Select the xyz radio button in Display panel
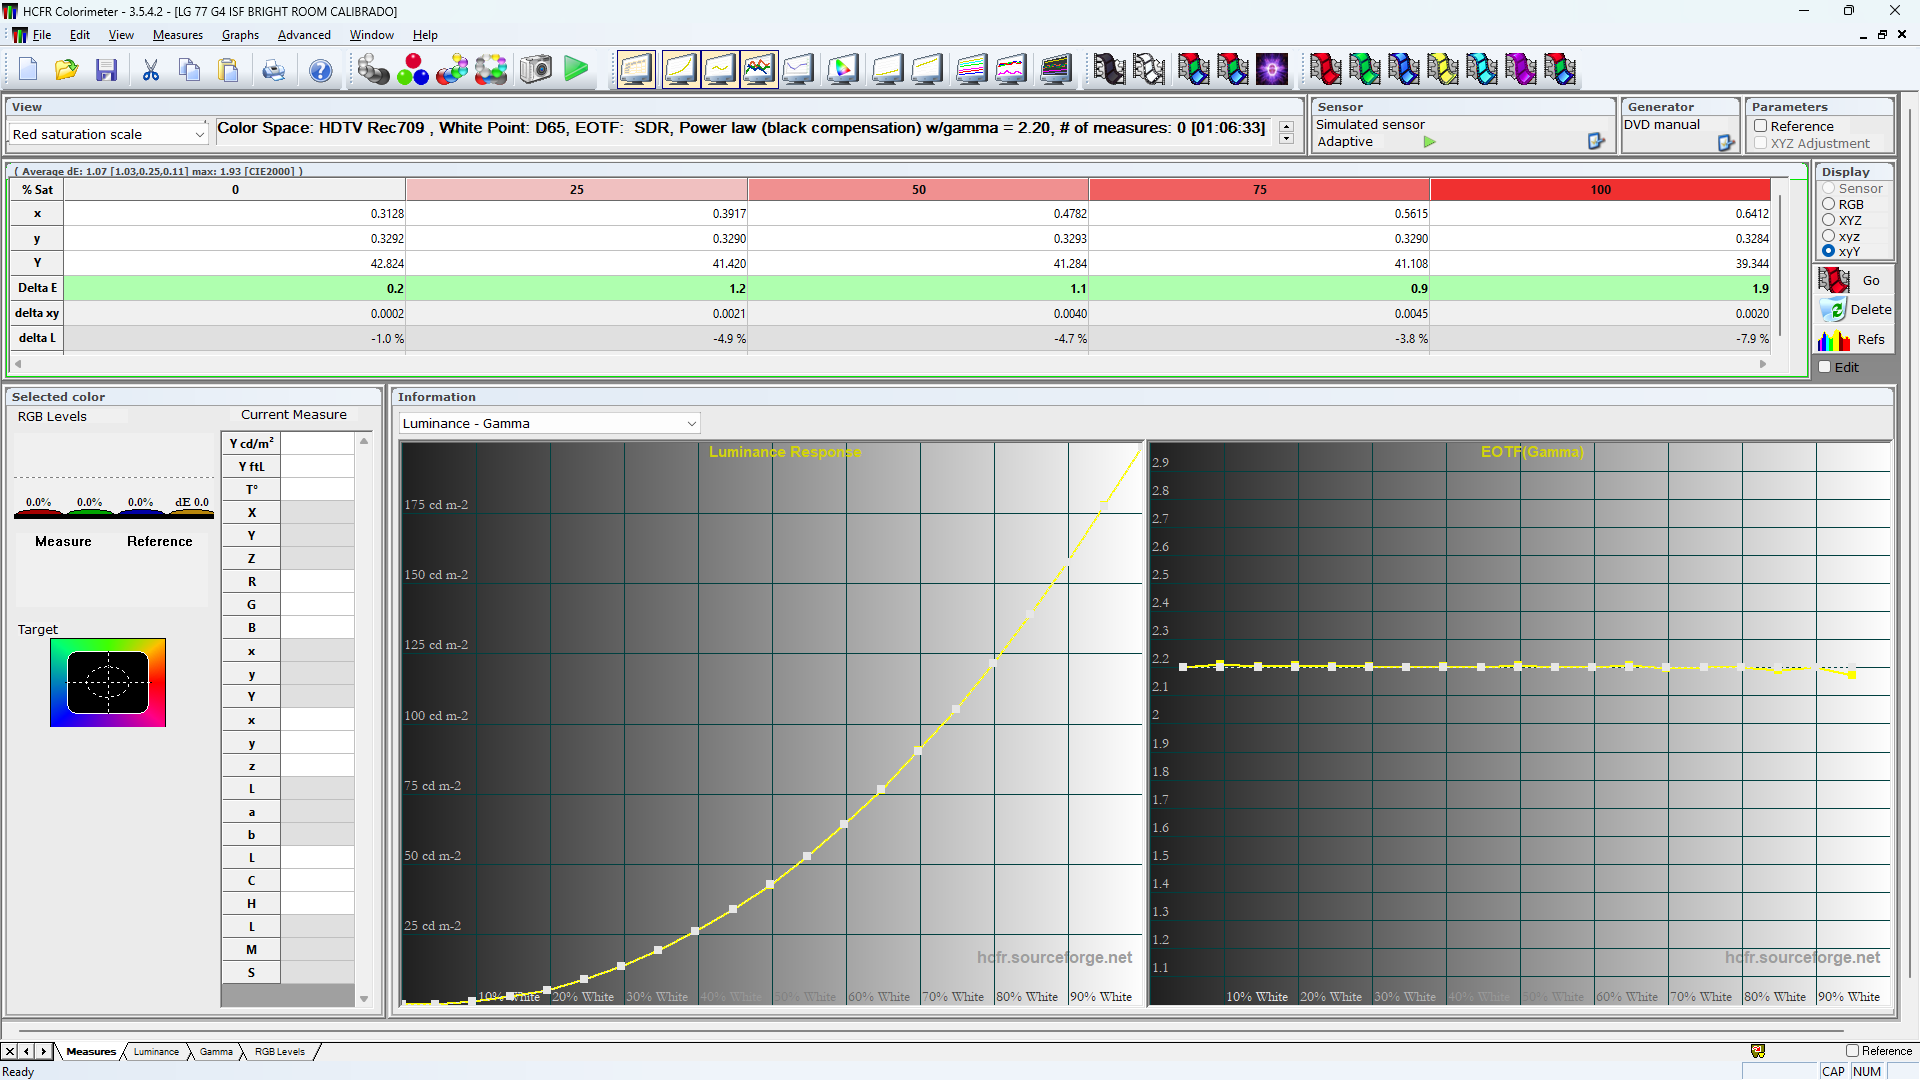The image size is (1920, 1080). pos(1827,237)
